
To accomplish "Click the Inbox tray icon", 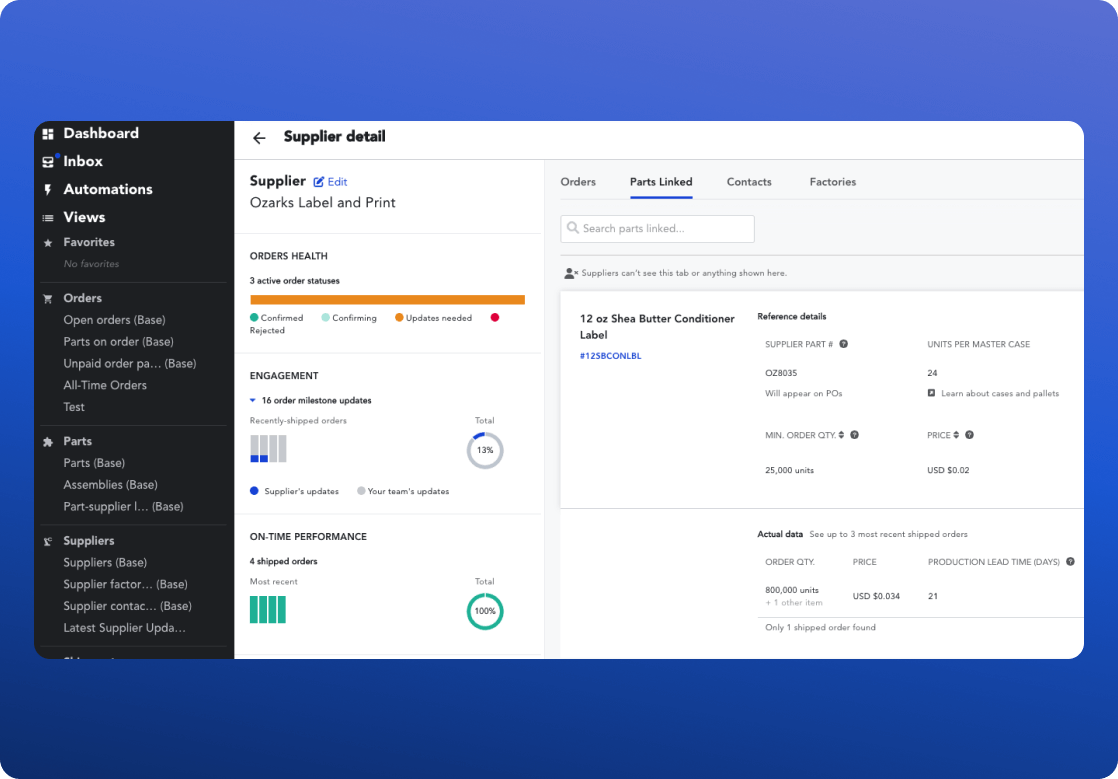I will [x=48, y=162].
